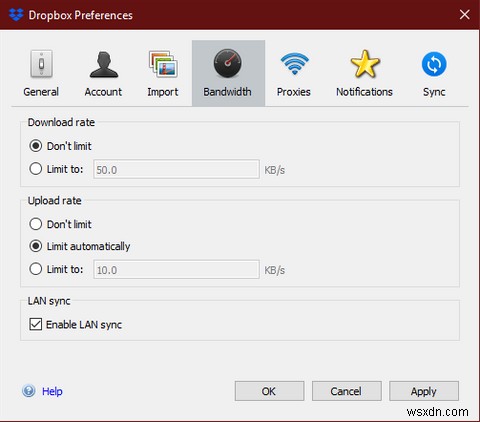Open the Notifications tab

point(364,73)
